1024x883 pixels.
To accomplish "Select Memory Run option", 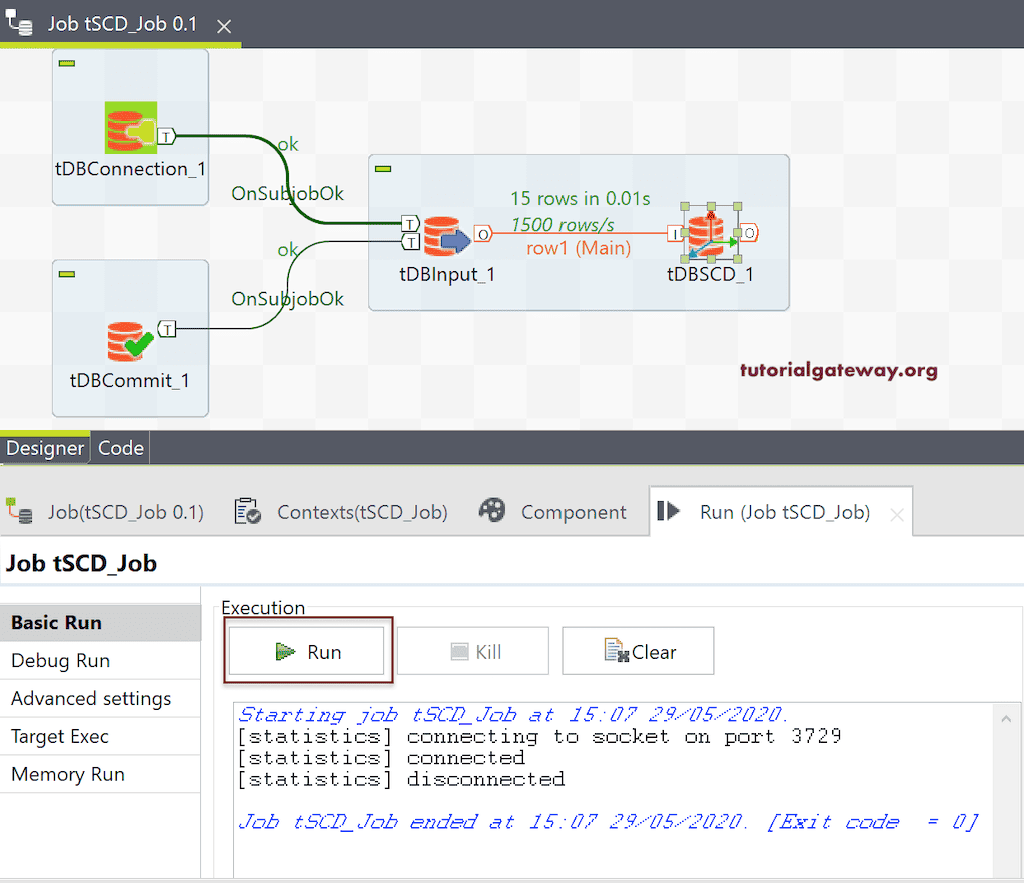I will pos(68,774).
